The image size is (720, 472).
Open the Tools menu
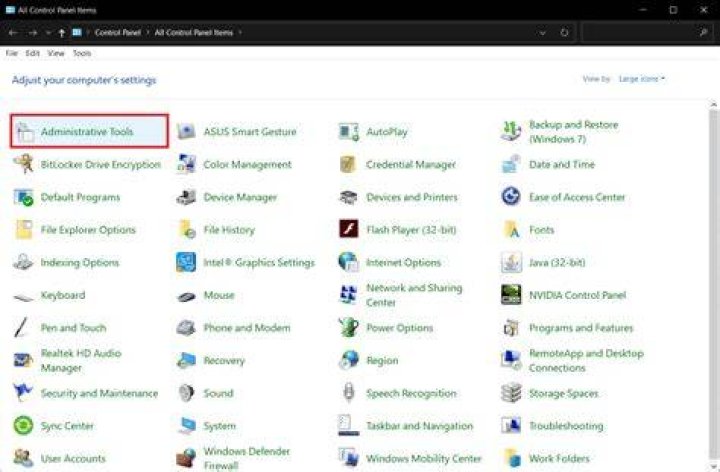pyautogui.click(x=82, y=53)
